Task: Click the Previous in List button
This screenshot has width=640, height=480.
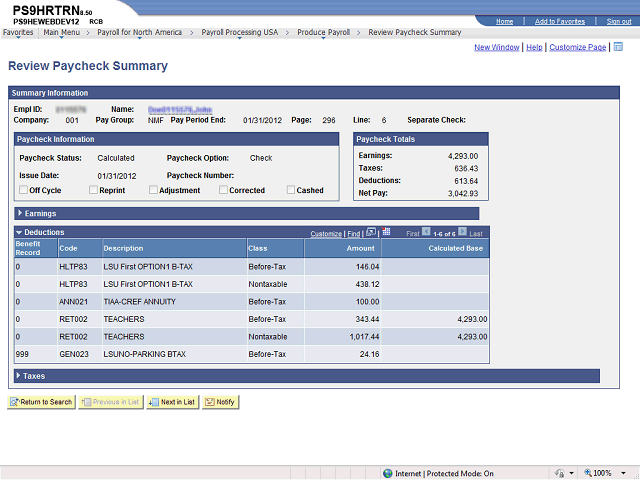Action: [111, 402]
